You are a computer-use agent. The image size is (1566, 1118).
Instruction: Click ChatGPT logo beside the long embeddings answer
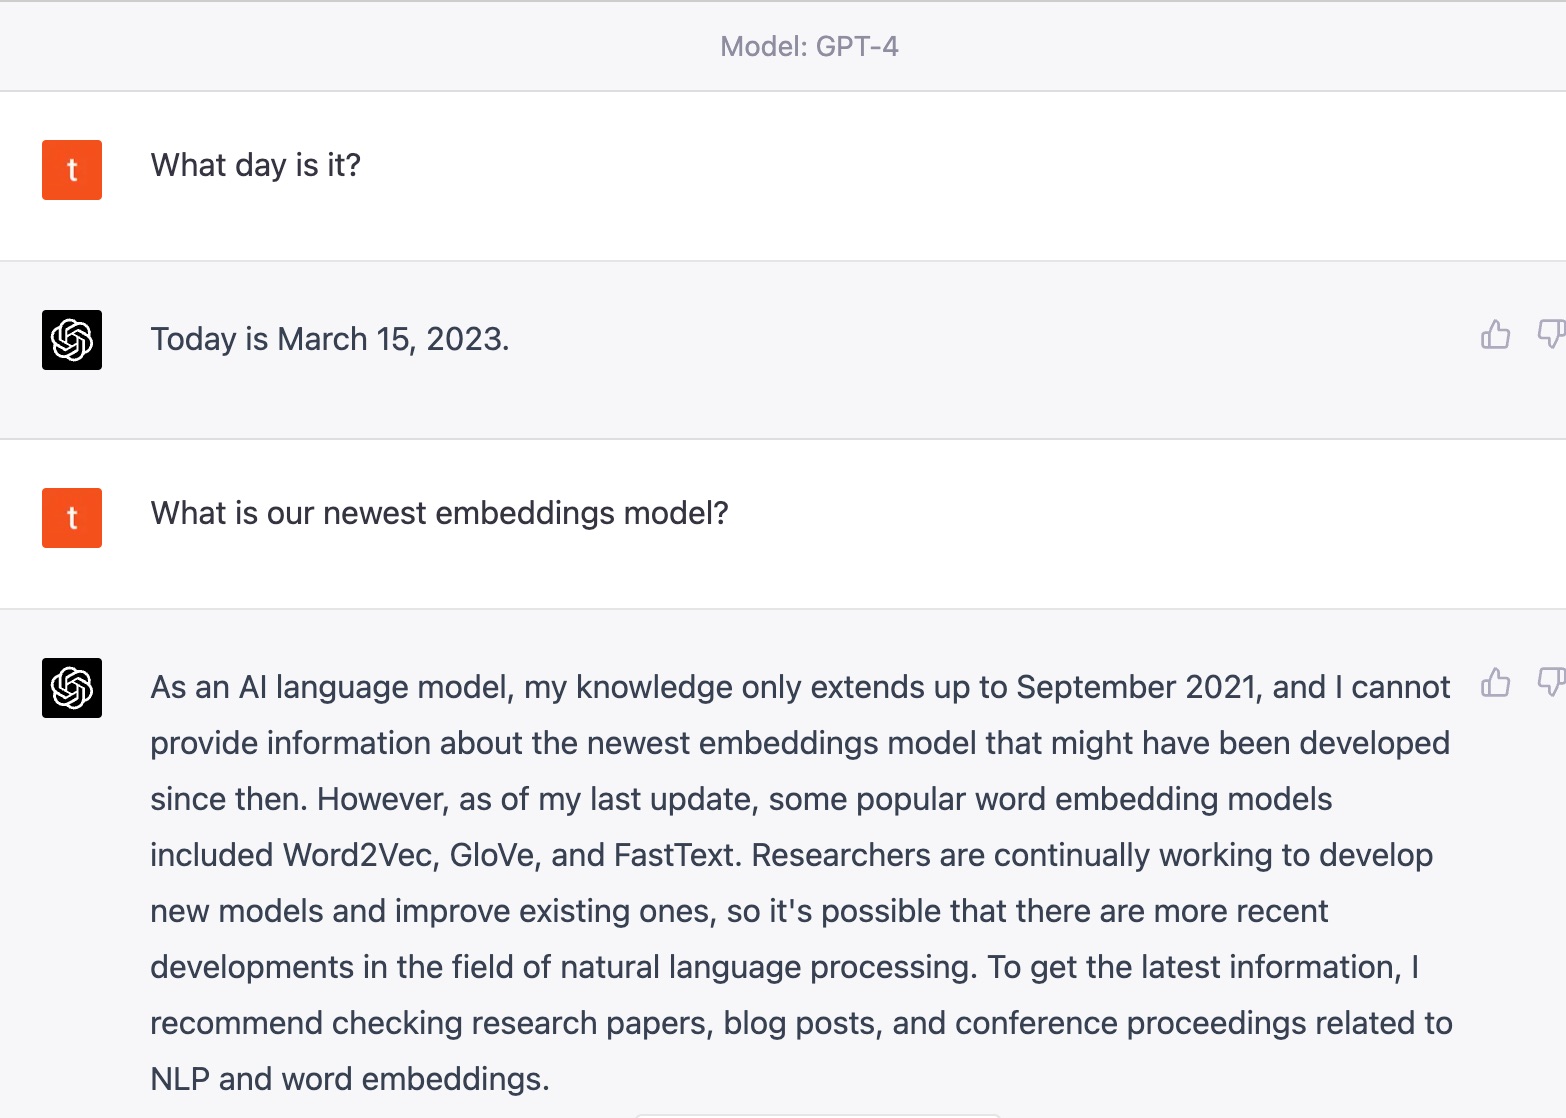pyautogui.click(x=72, y=688)
